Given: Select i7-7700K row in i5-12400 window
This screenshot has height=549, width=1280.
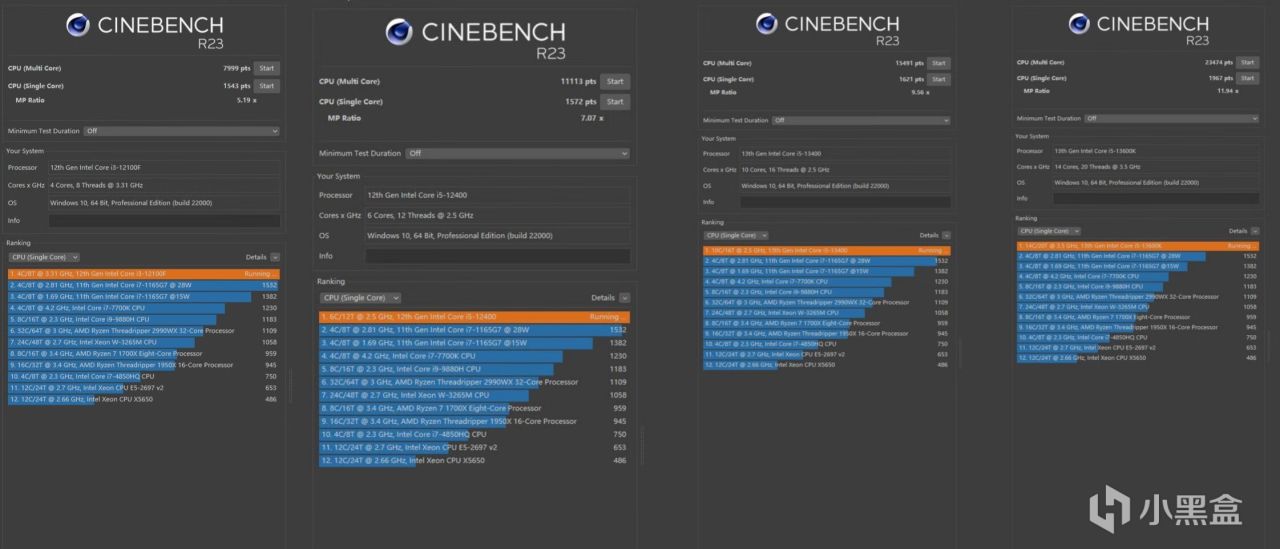Looking at the screenshot, I should (474, 356).
